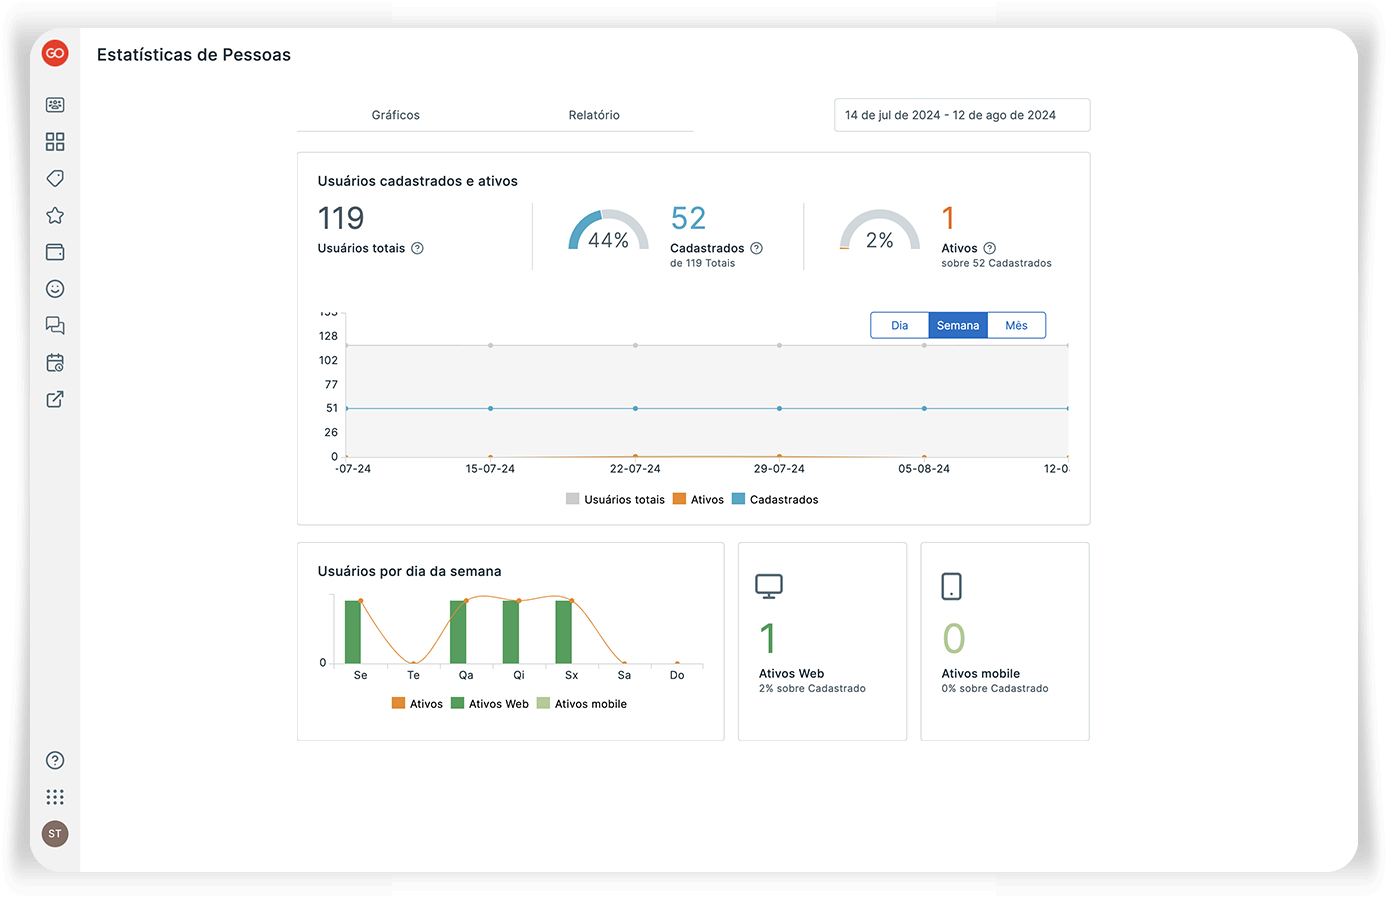Select the Dia chart view
The height and width of the screenshot is (898, 1388).
coord(900,325)
